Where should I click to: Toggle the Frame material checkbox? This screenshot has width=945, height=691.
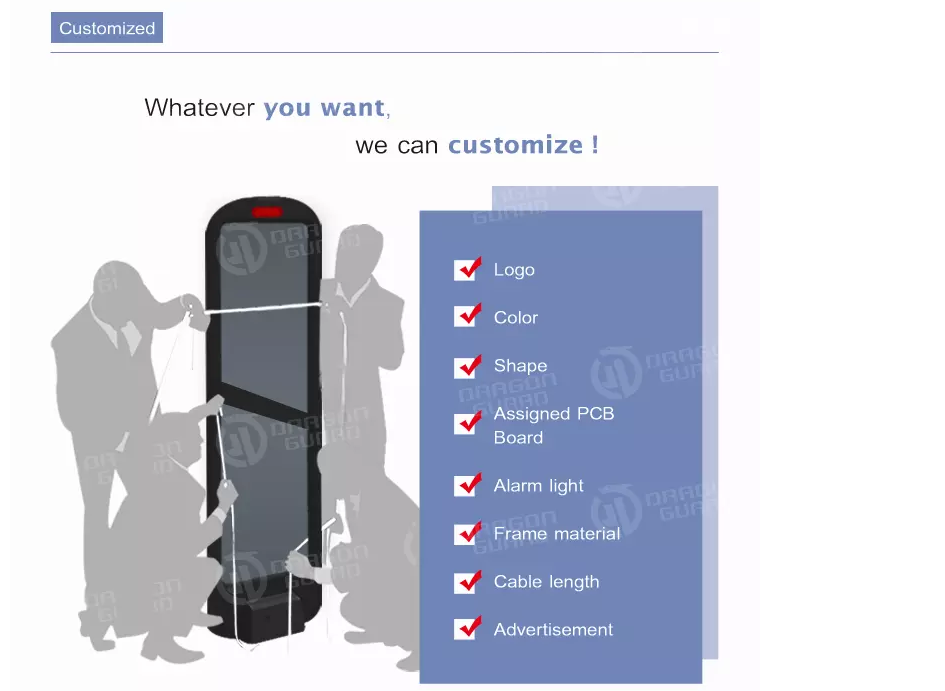[x=467, y=533]
